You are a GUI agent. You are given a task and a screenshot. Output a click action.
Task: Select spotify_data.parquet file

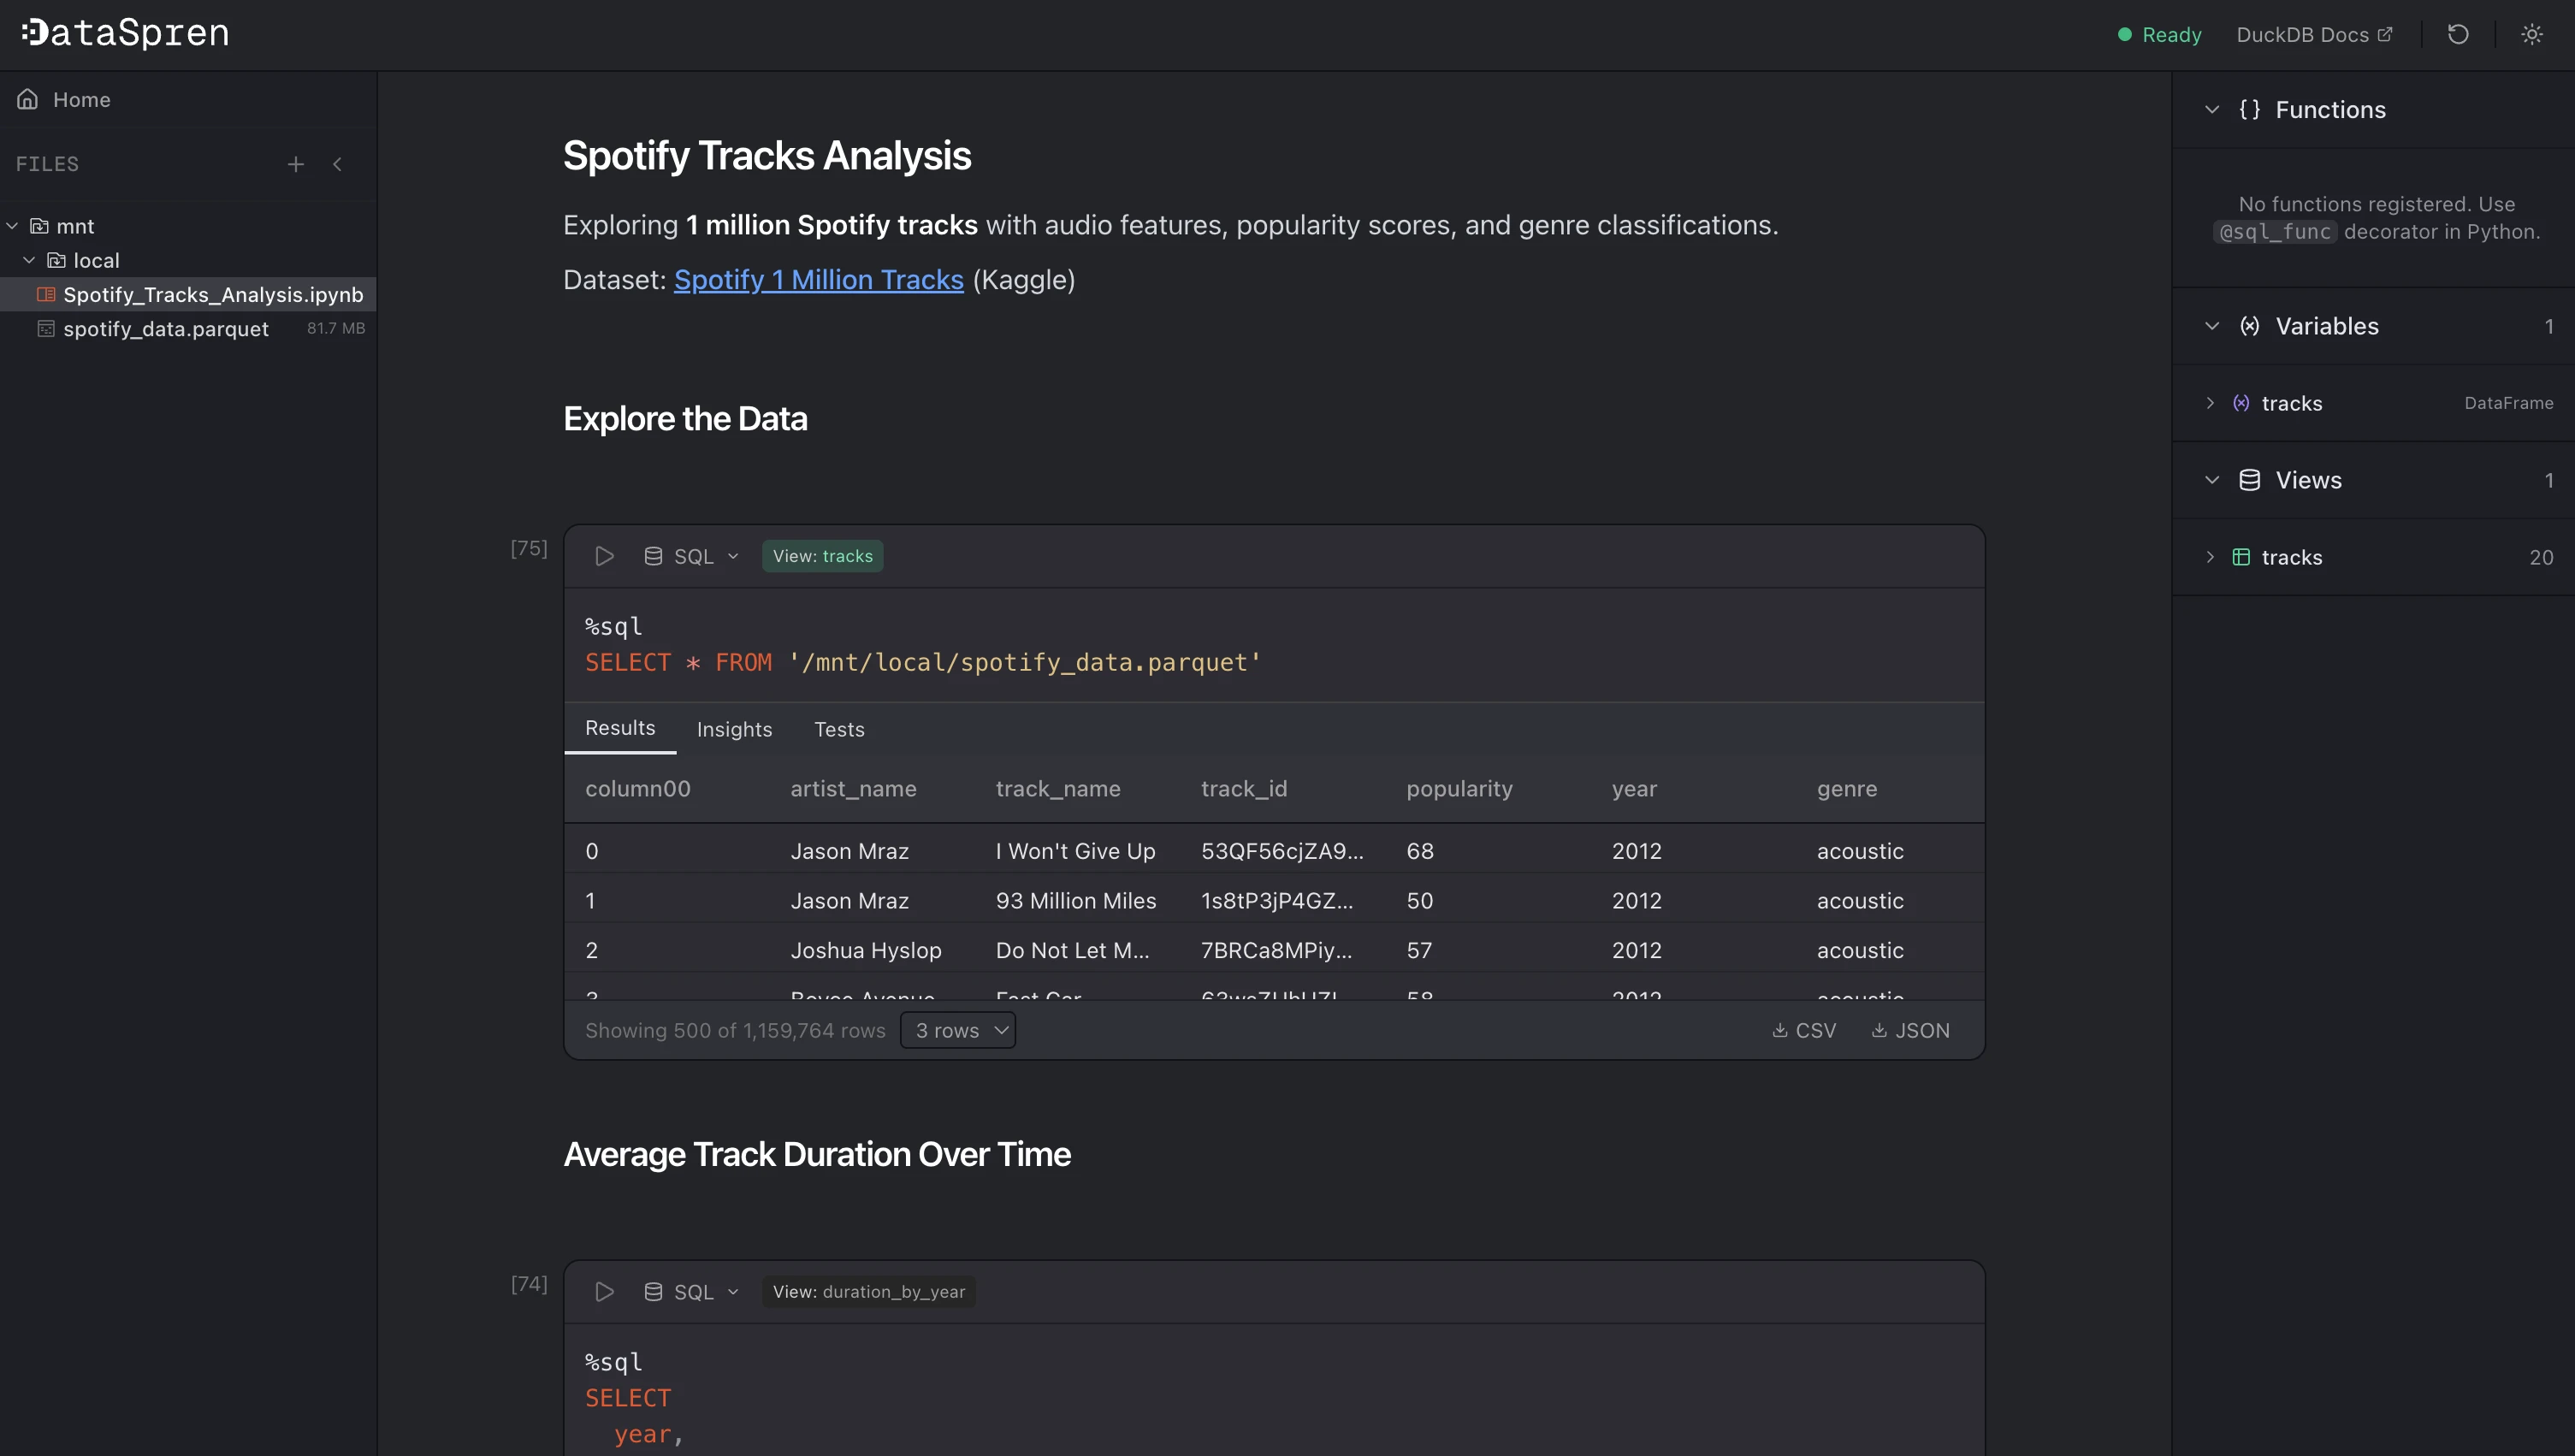tap(165, 329)
